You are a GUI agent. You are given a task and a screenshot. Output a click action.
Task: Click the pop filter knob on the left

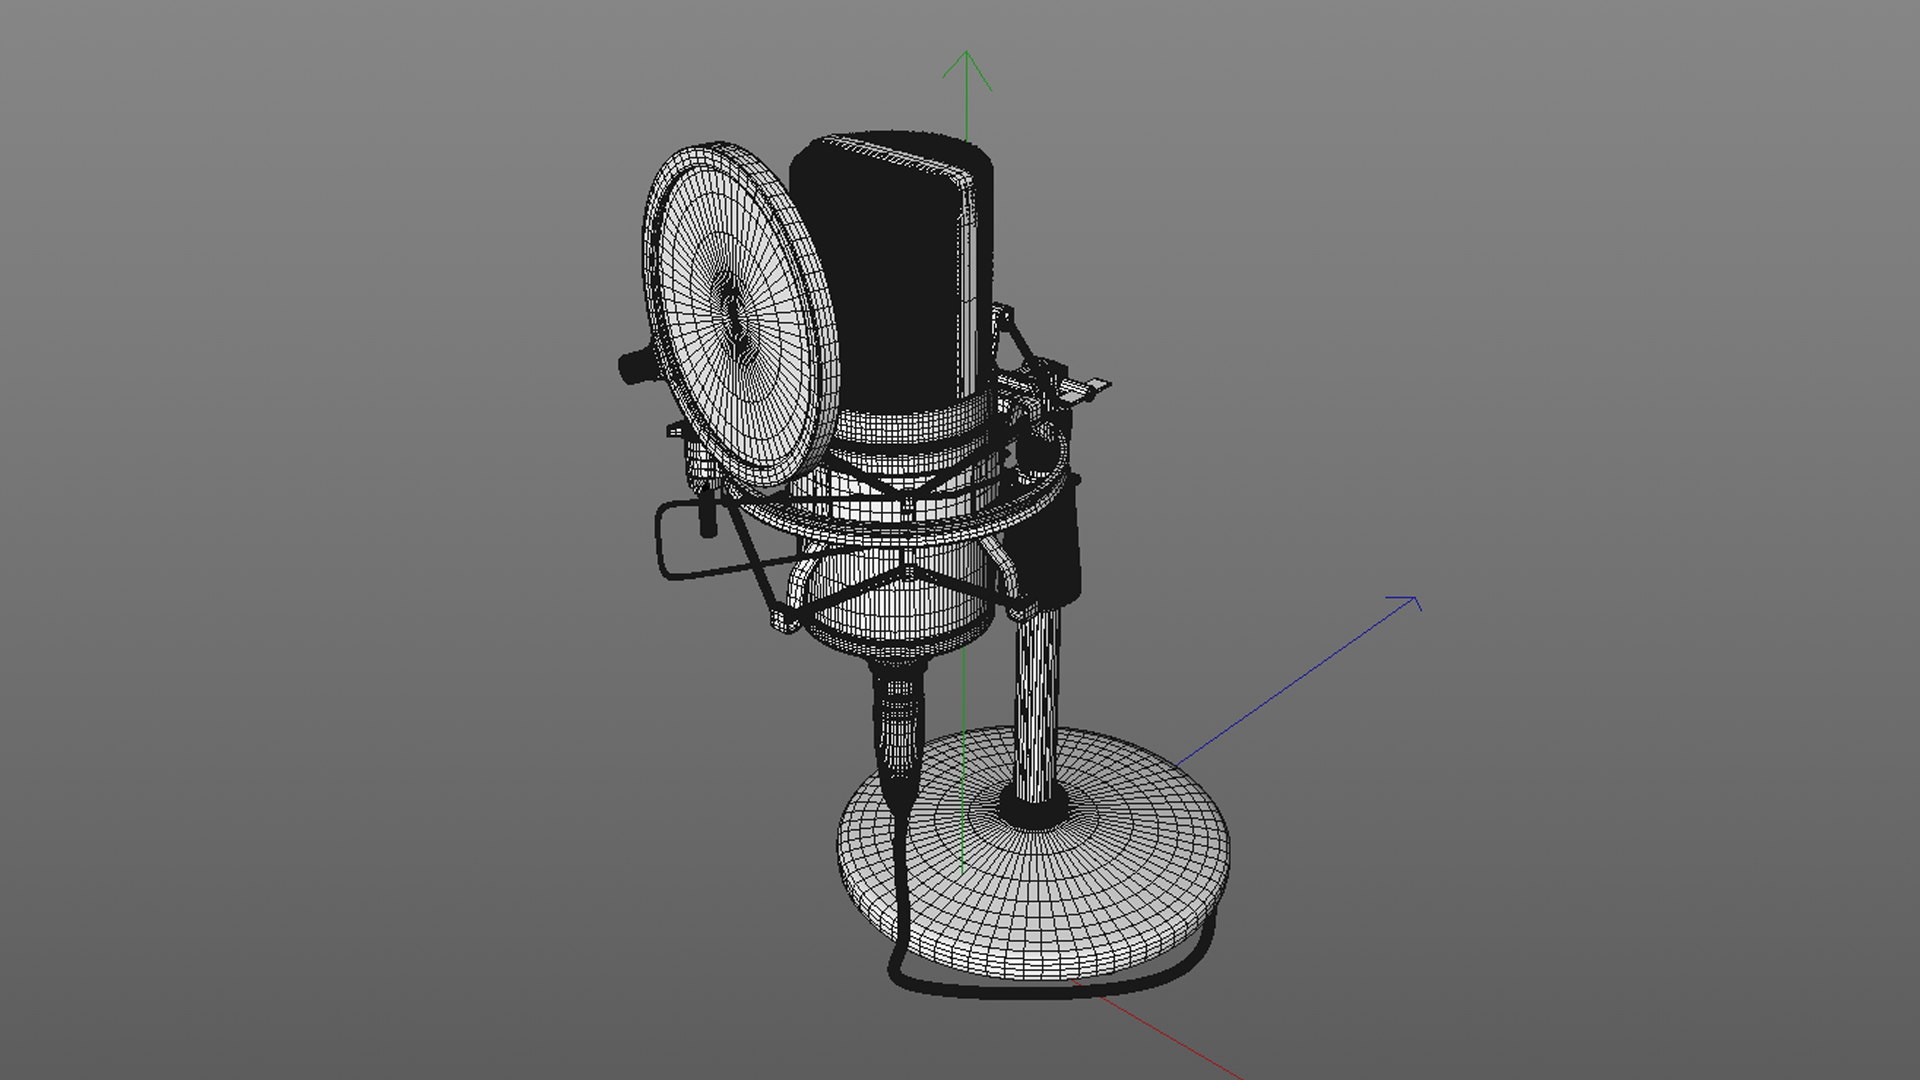pyautogui.click(x=633, y=366)
